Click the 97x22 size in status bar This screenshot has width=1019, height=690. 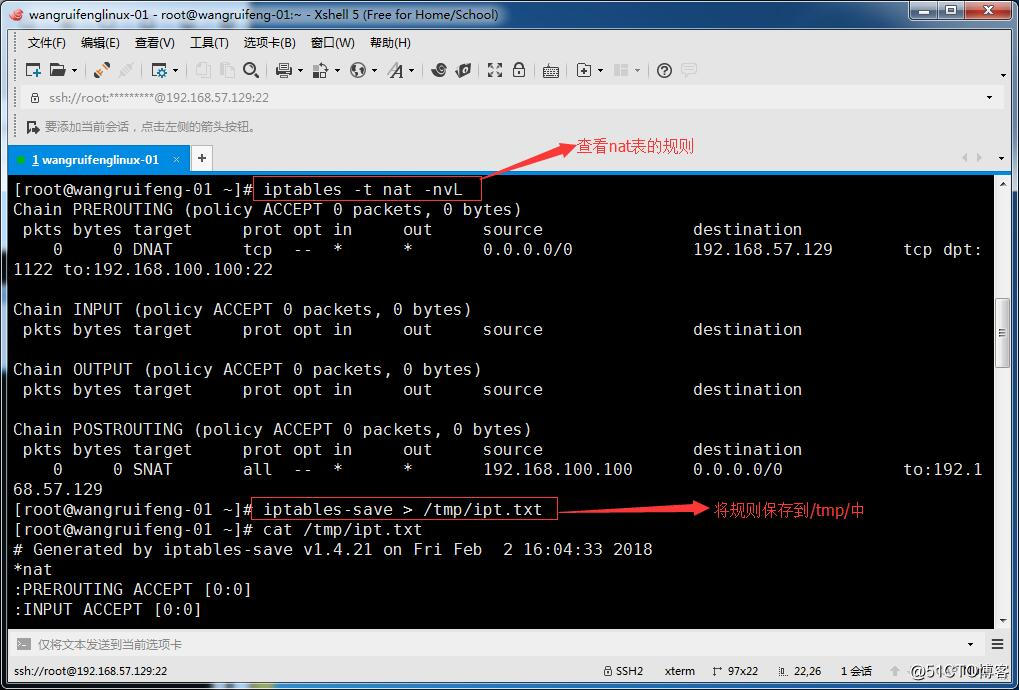click(735, 671)
